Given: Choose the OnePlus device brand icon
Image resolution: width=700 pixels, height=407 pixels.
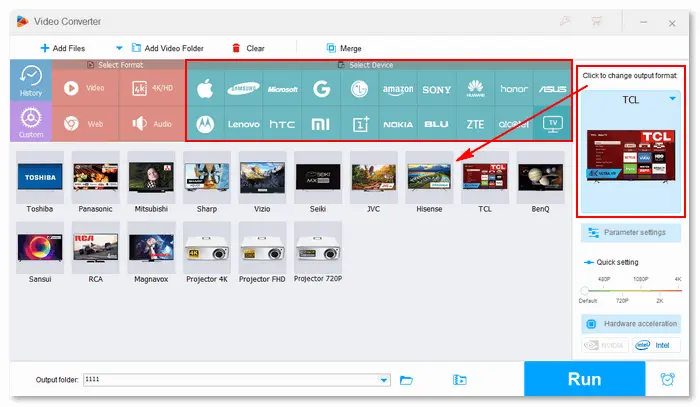Looking at the screenshot, I should click(361, 124).
